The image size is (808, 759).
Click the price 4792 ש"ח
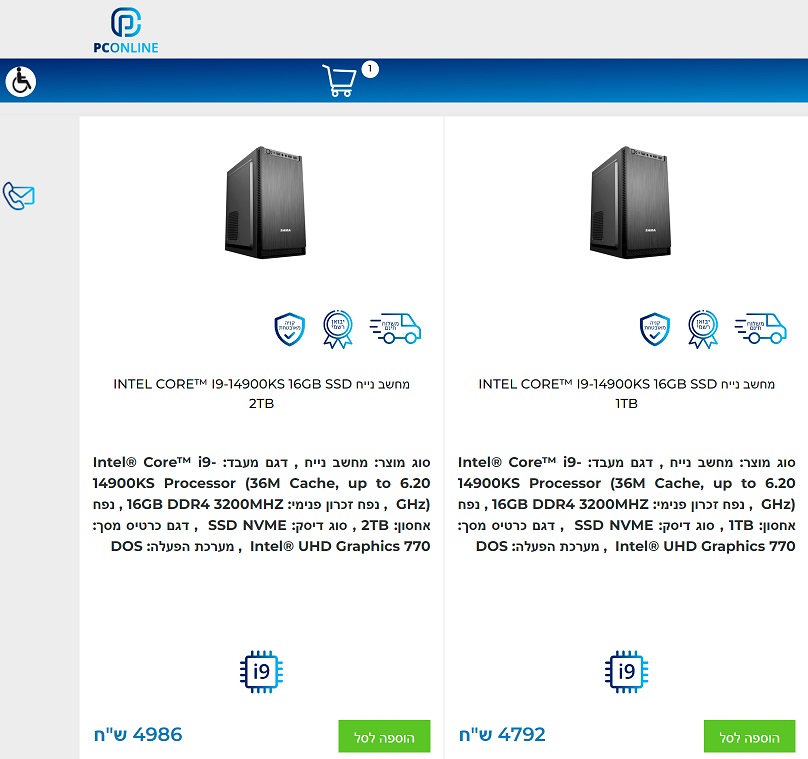click(x=502, y=735)
